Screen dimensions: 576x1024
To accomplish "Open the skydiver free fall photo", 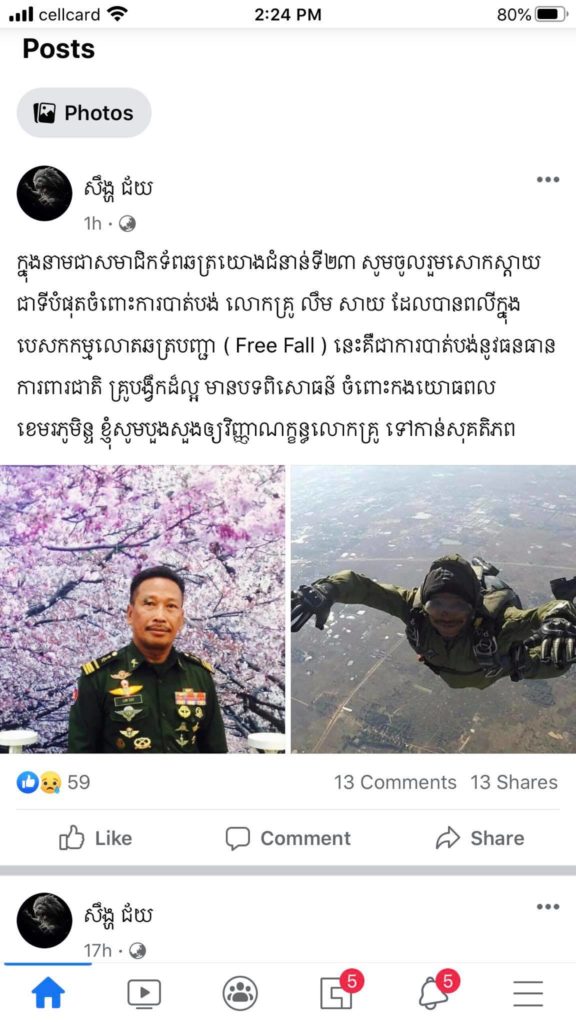I will click(x=434, y=609).
